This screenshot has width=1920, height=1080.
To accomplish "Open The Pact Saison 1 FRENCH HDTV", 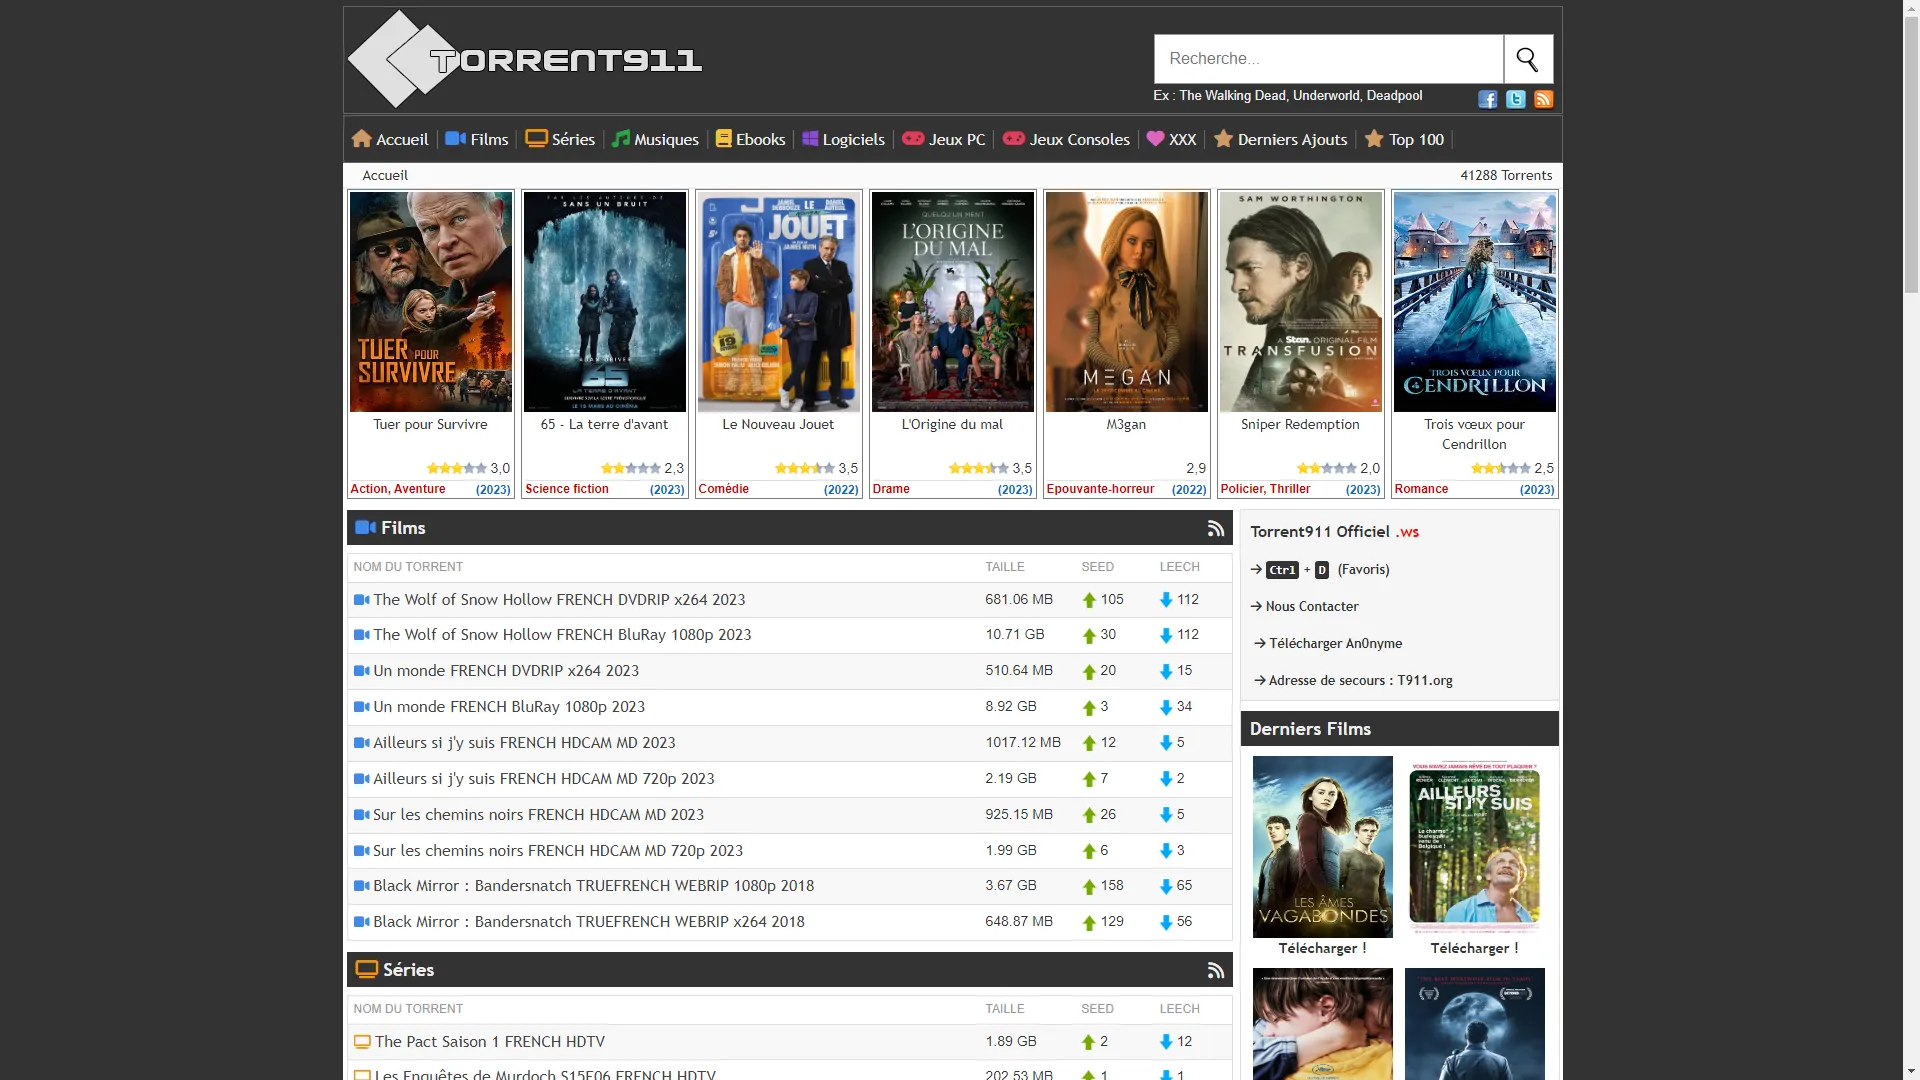I will [490, 1042].
